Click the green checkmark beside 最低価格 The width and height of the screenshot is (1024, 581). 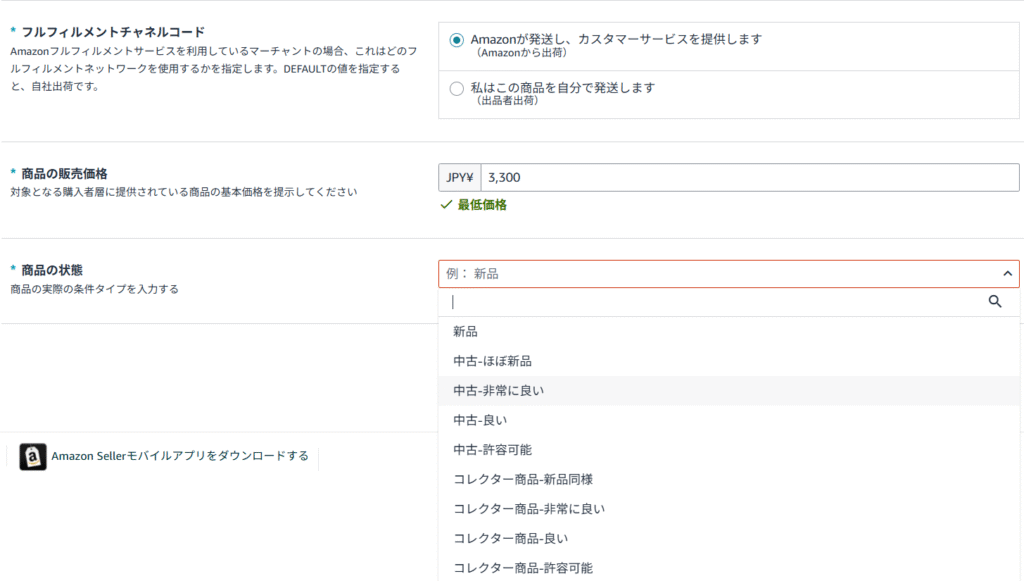tap(446, 205)
